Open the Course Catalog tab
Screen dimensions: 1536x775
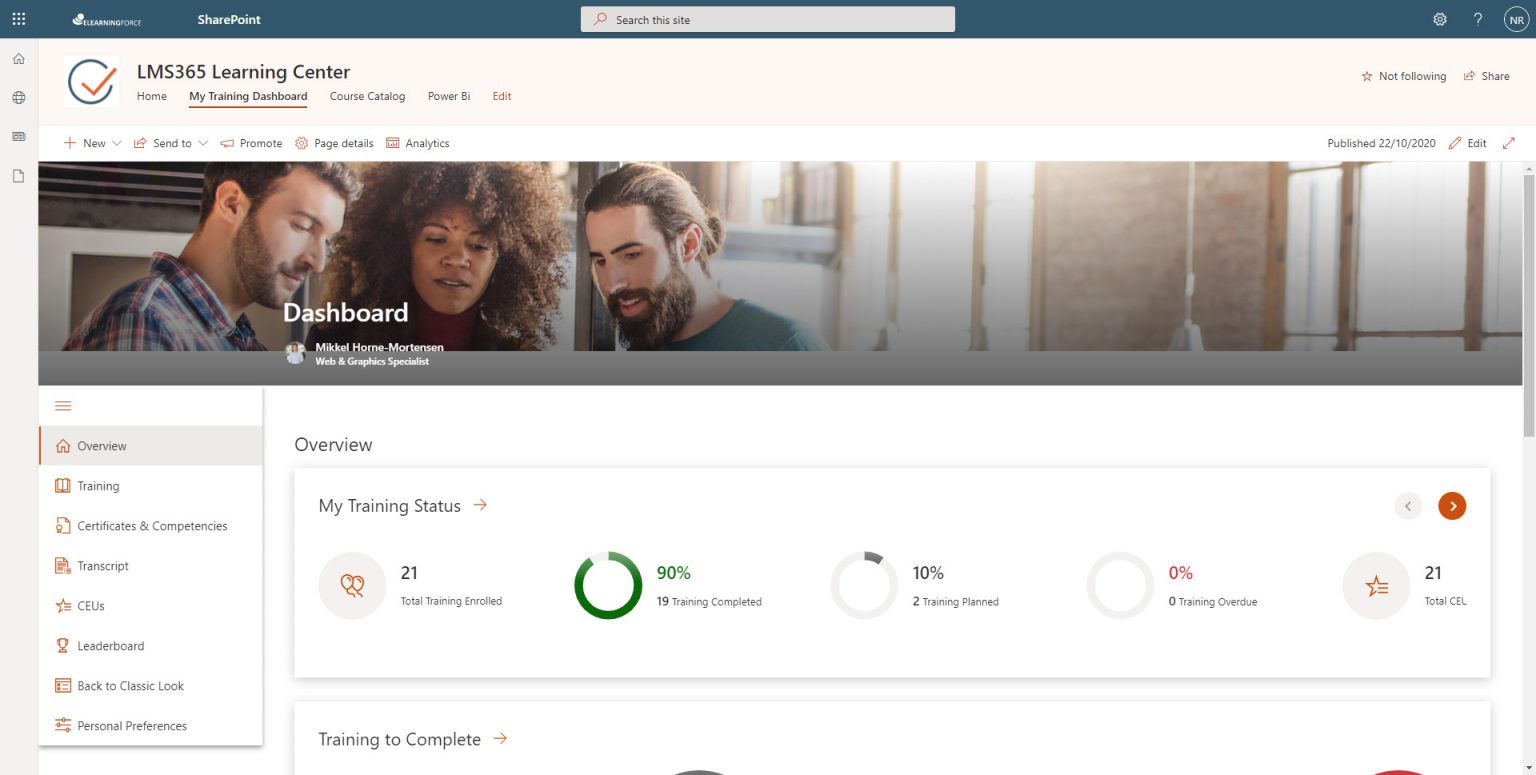(x=367, y=96)
